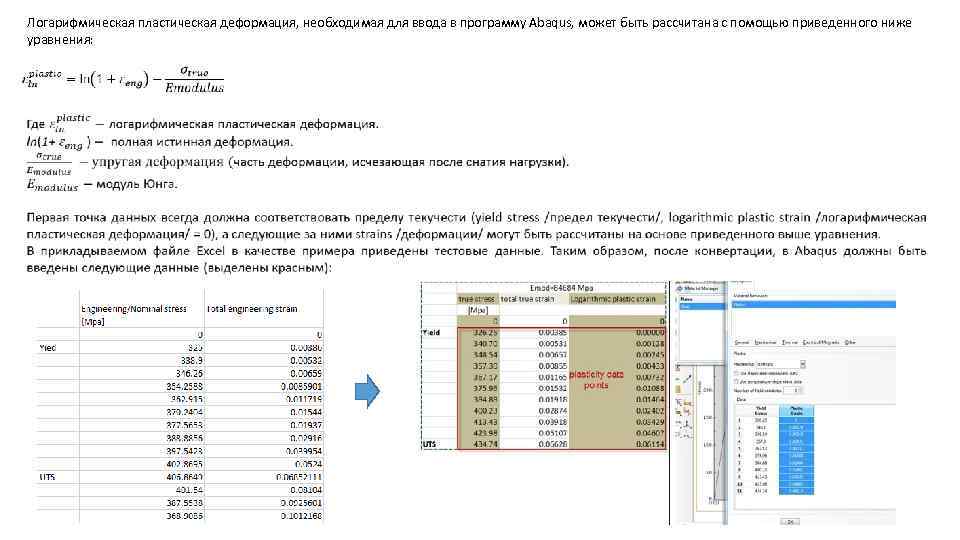Select engineering stress cell 338.9
Image resolution: width=960 pixels, height=540 pixels.
[x=141, y=361]
